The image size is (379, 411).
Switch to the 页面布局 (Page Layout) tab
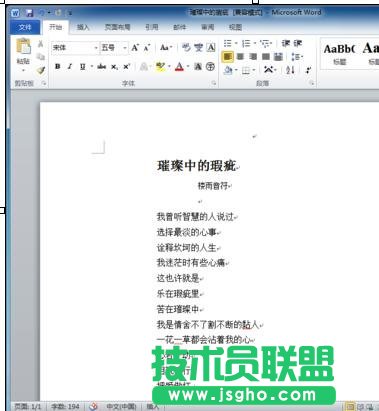point(117,27)
